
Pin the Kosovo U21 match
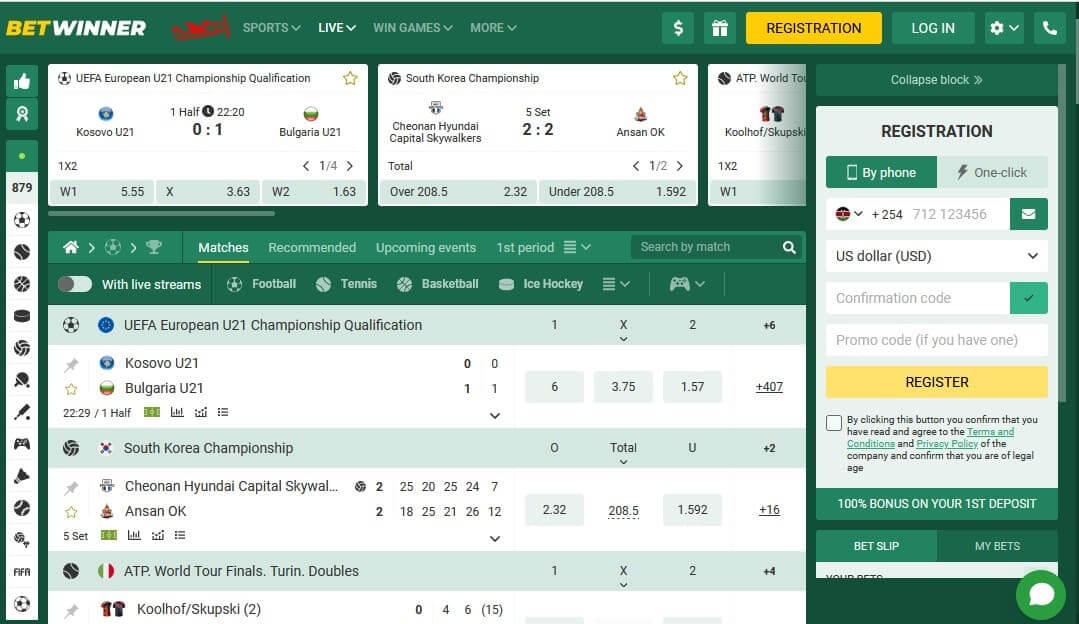(x=71, y=365)
